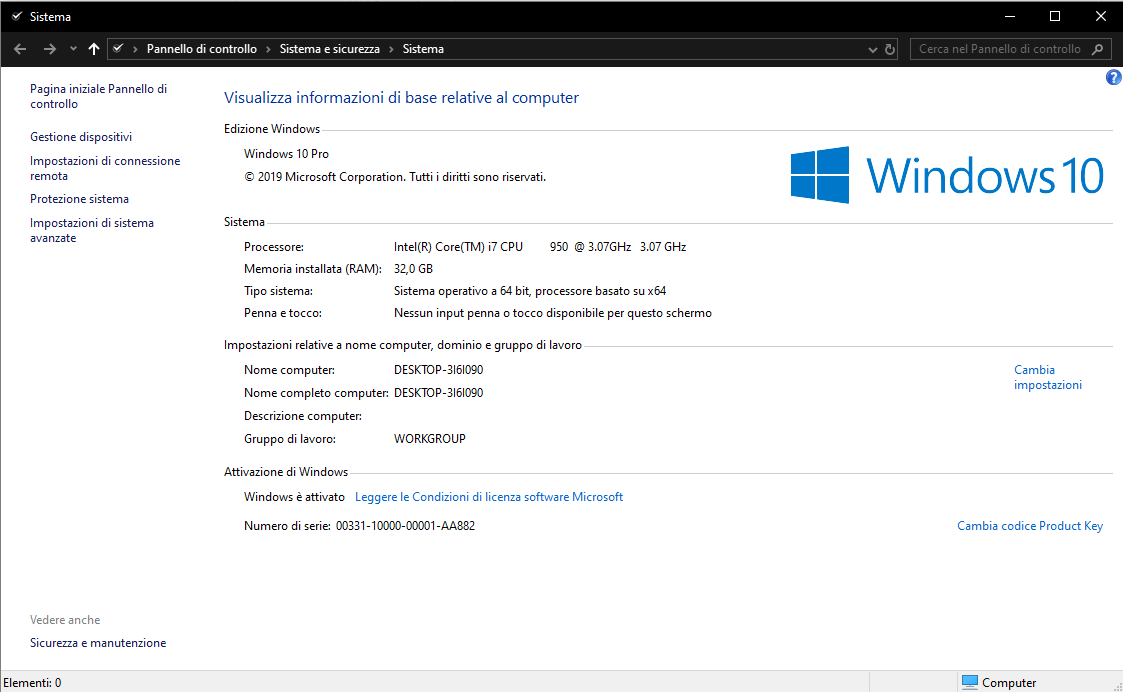Click the Visualizza informazioni di base heading
This screenshot has height=692, width=1123.
point(401,97)
